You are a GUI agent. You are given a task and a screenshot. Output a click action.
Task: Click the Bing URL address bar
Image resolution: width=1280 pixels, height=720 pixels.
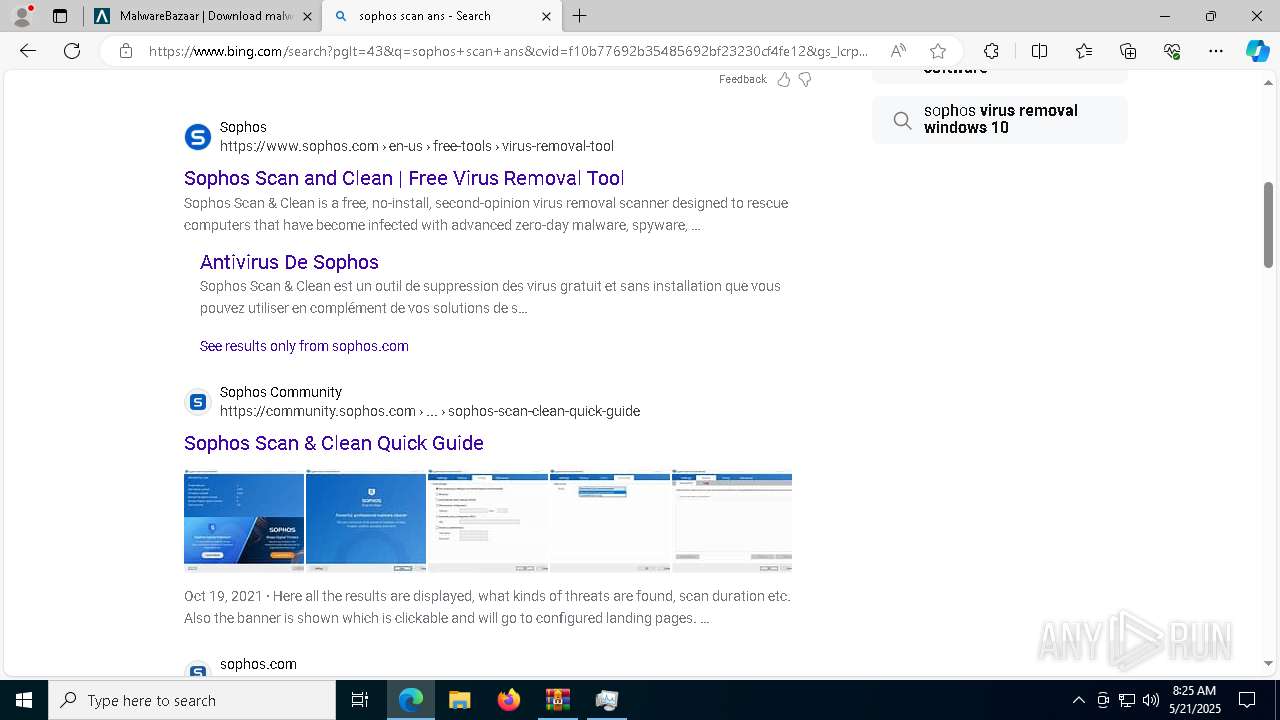508,51
